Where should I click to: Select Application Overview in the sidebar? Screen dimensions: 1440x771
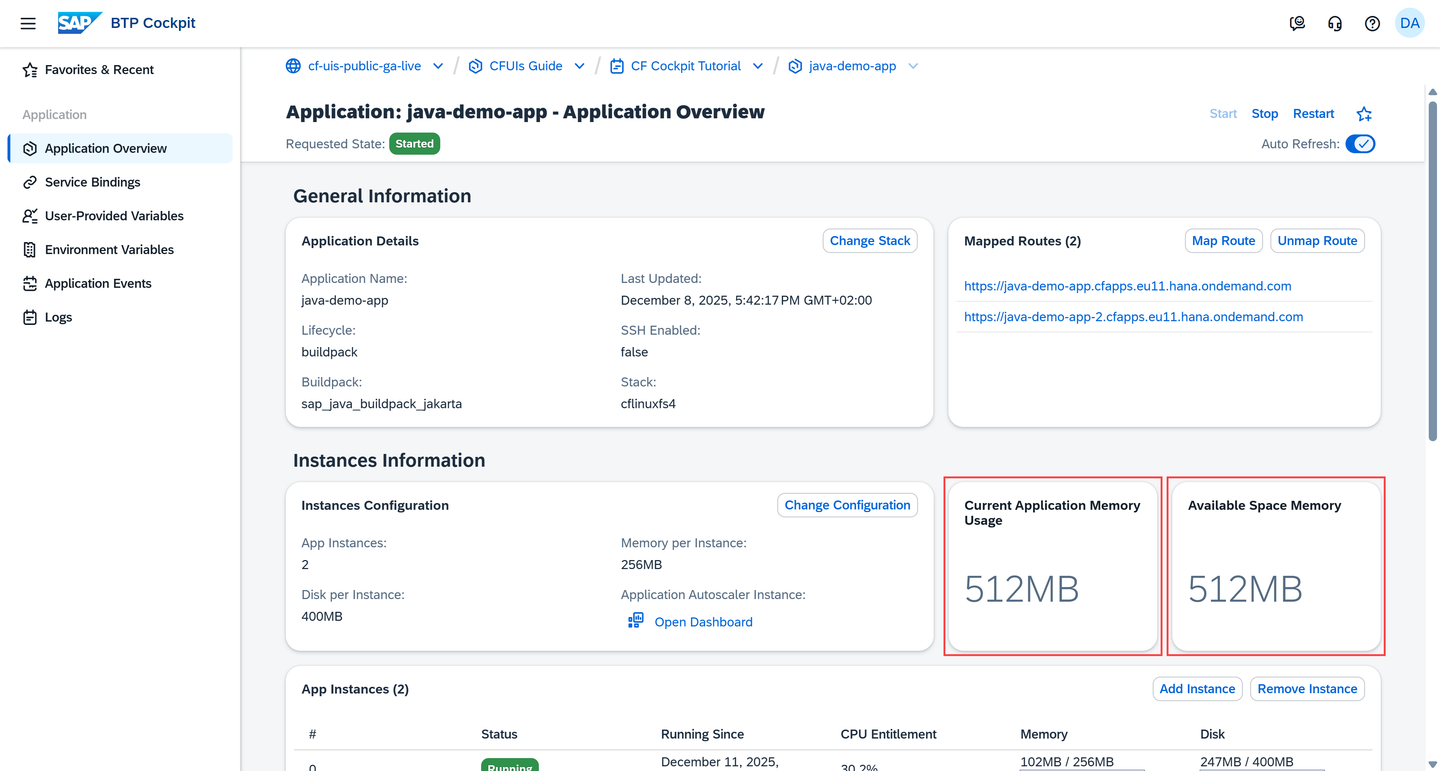(x=120, y=149)
